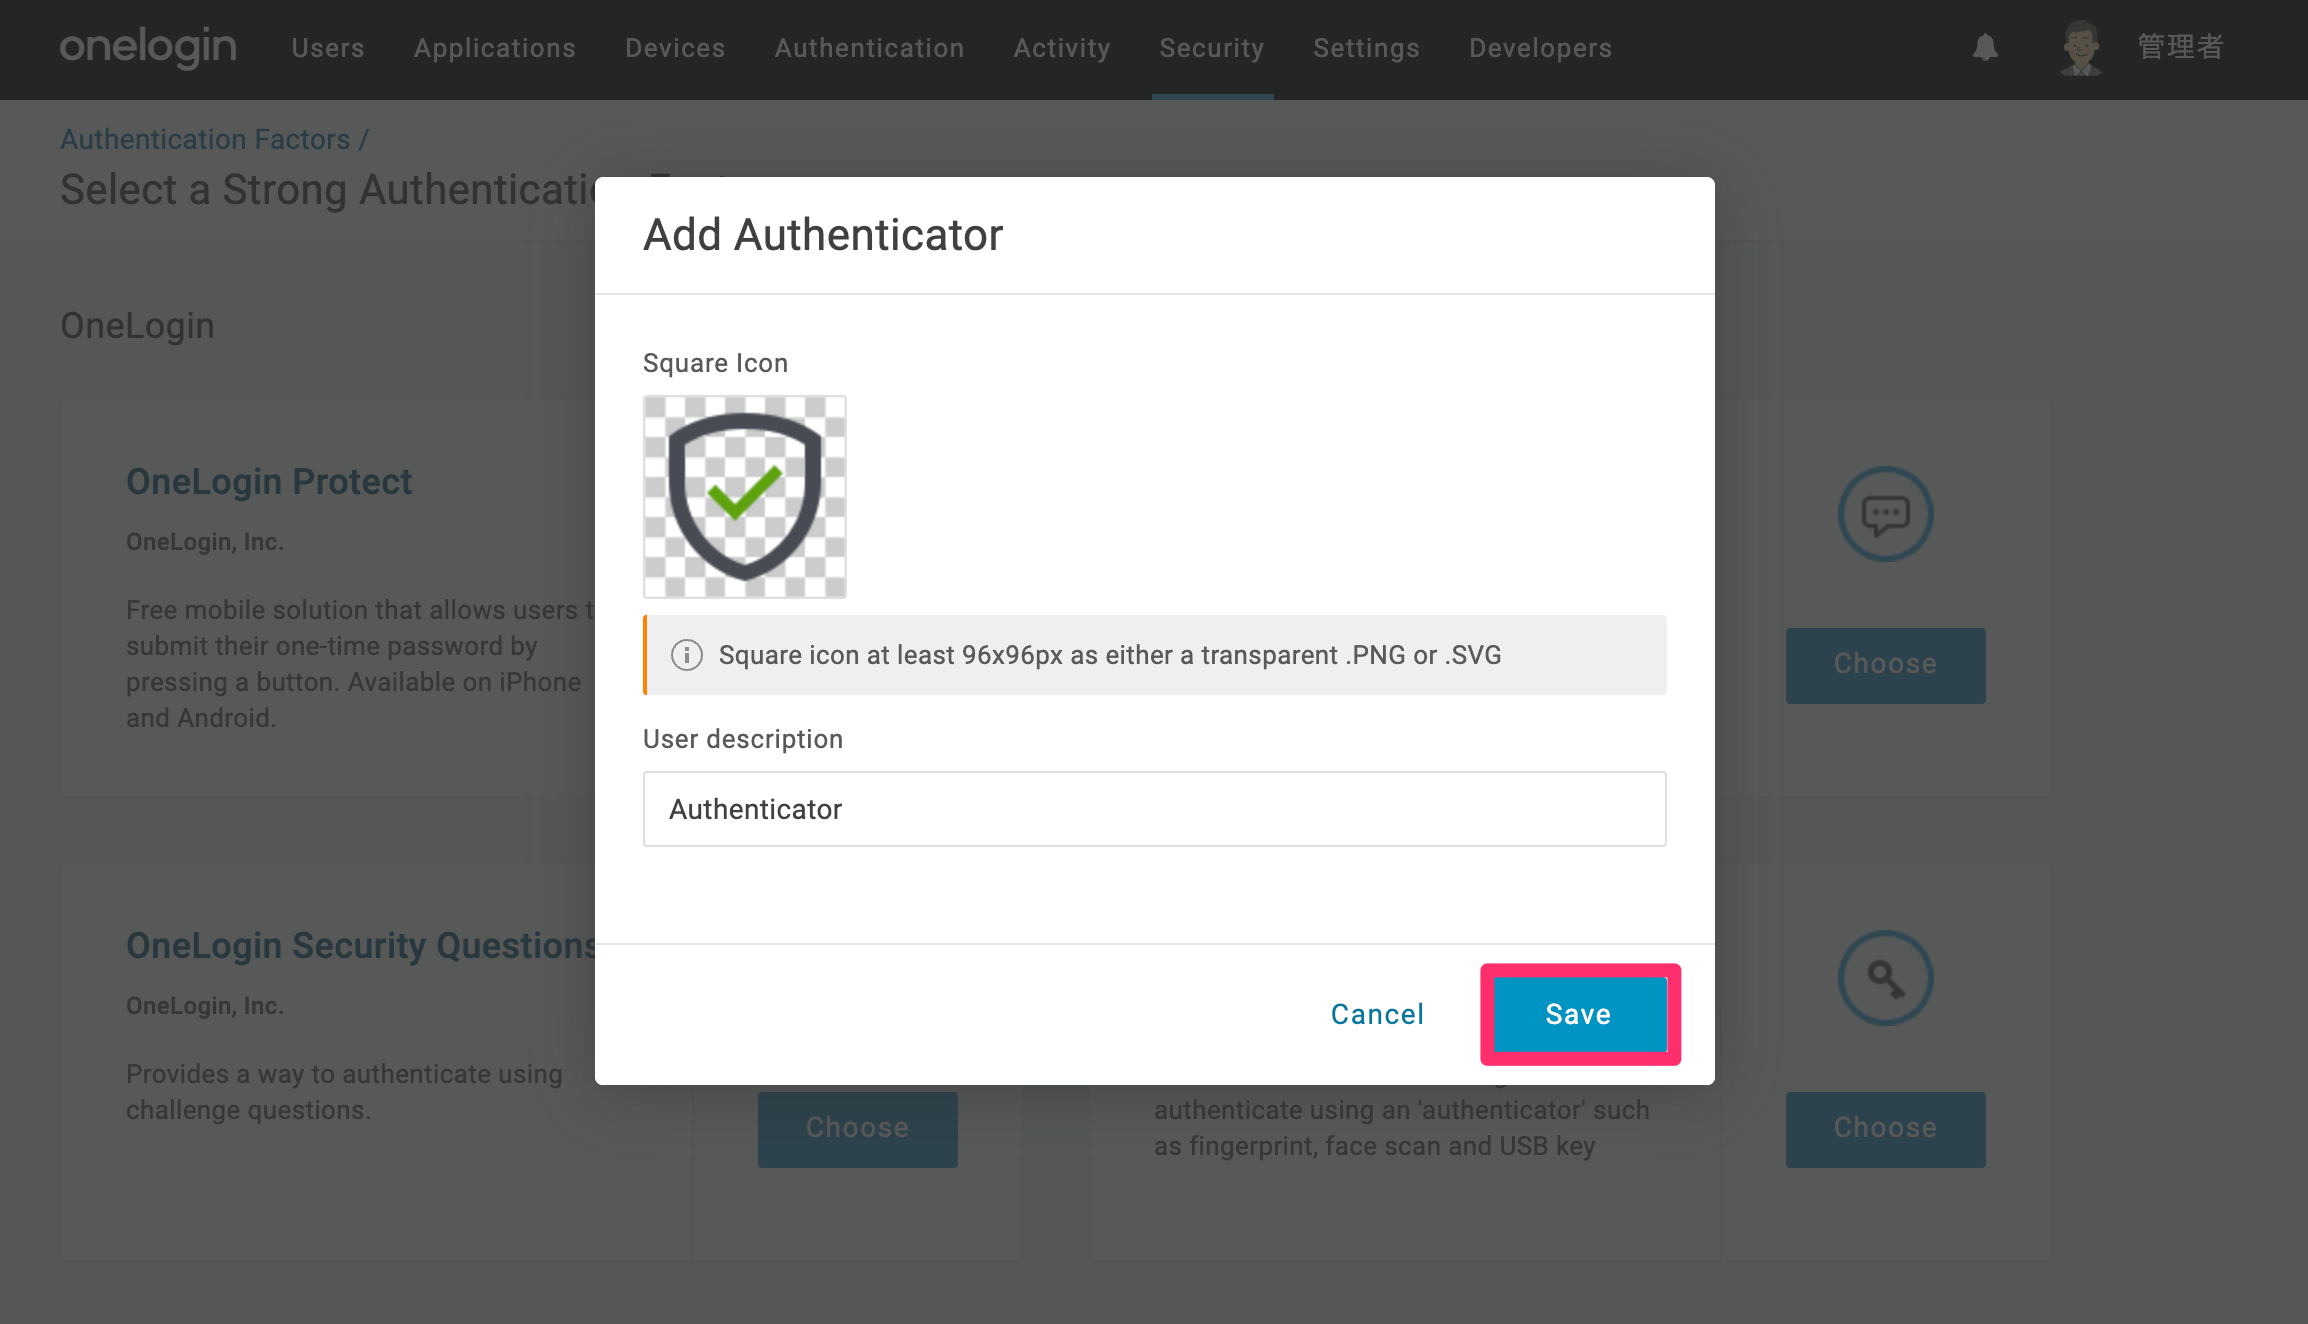Viewport: 2308px width, 1324px height.
Task: Choose the speech bubble factor option
Action: coord(1885,665)
